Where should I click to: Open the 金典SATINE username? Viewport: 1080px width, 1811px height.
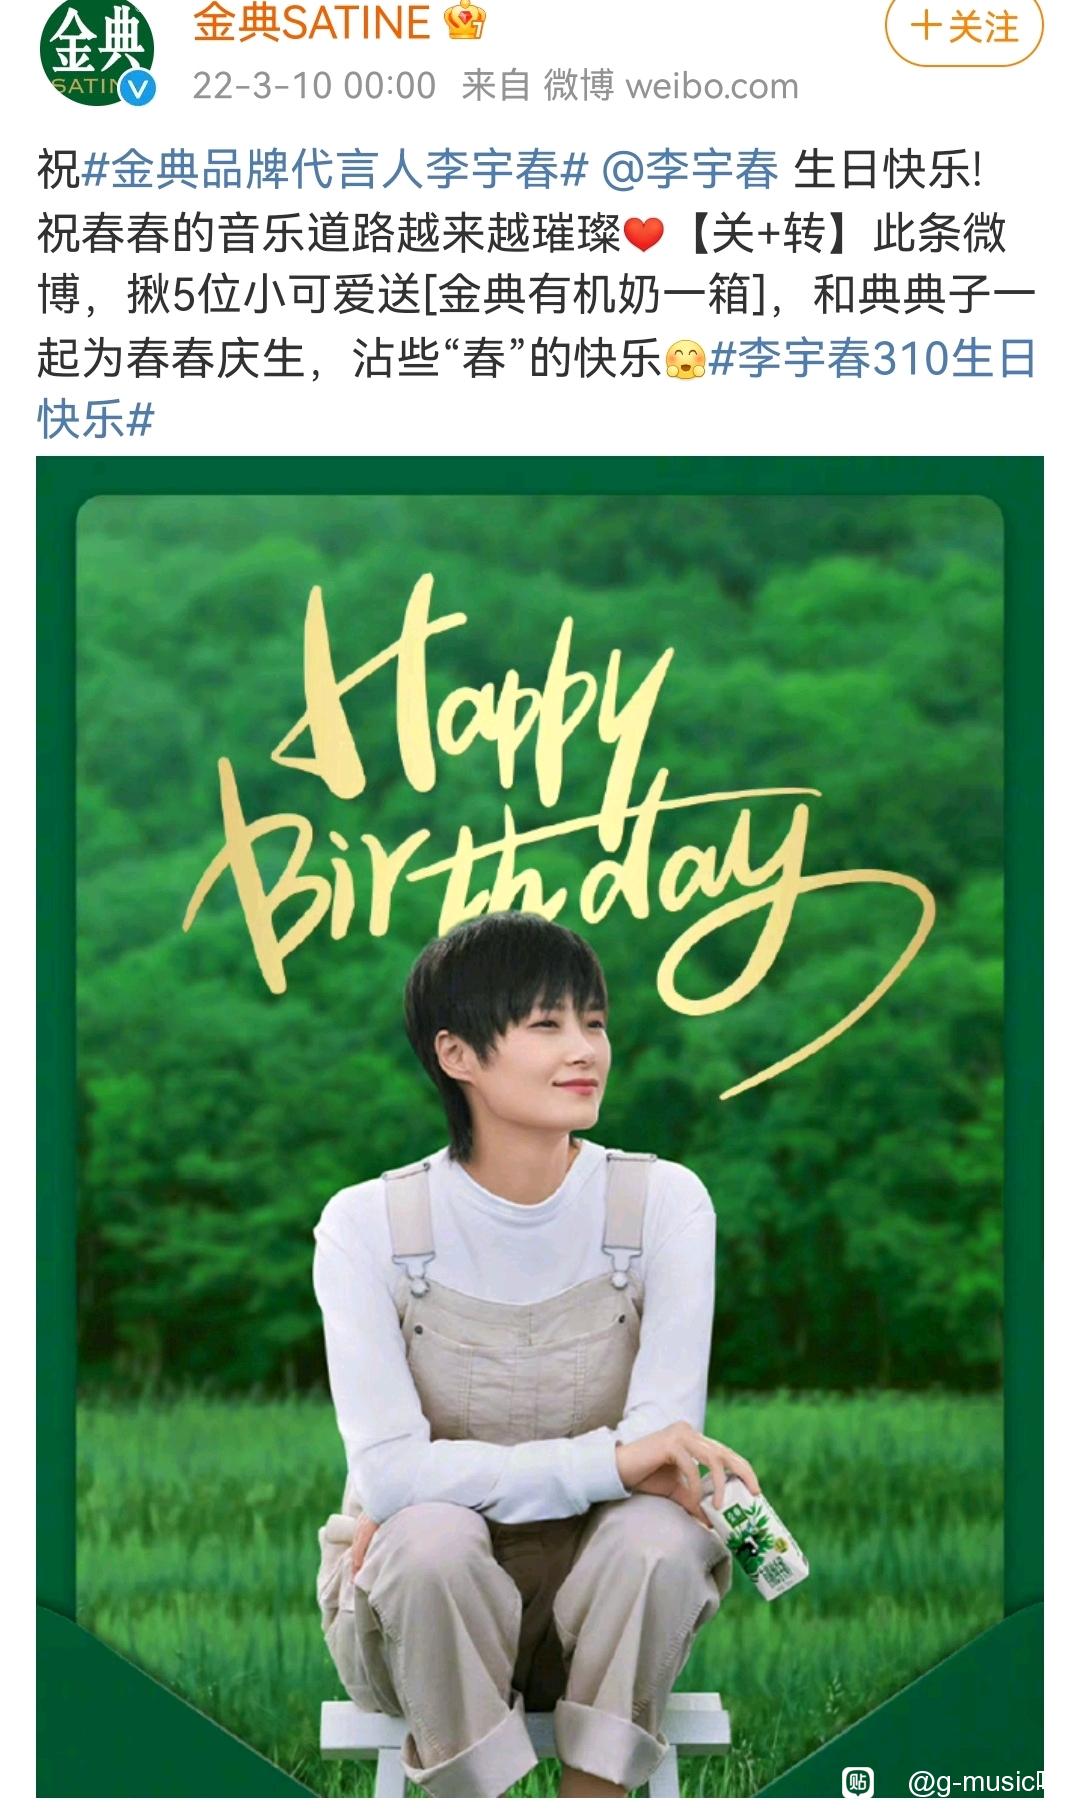311,22
